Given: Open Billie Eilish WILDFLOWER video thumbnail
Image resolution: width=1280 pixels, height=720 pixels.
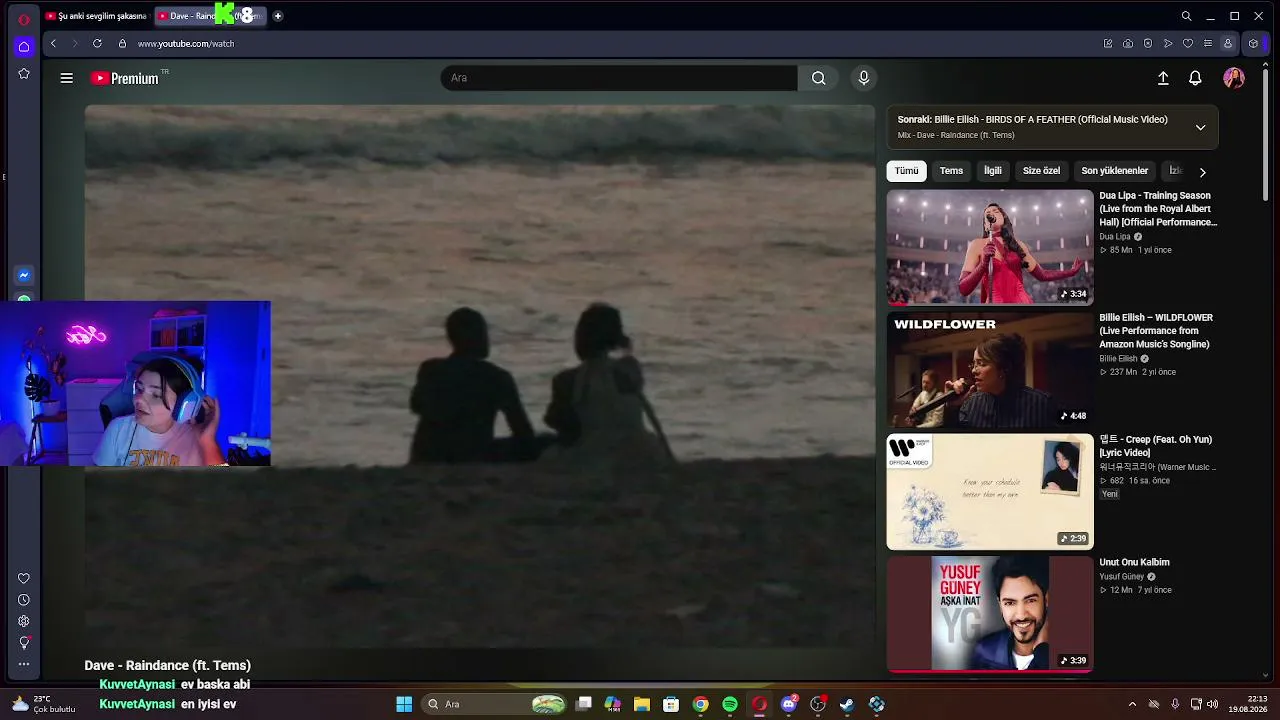Looking at the screenshot, I should click(x=990, y=370).
